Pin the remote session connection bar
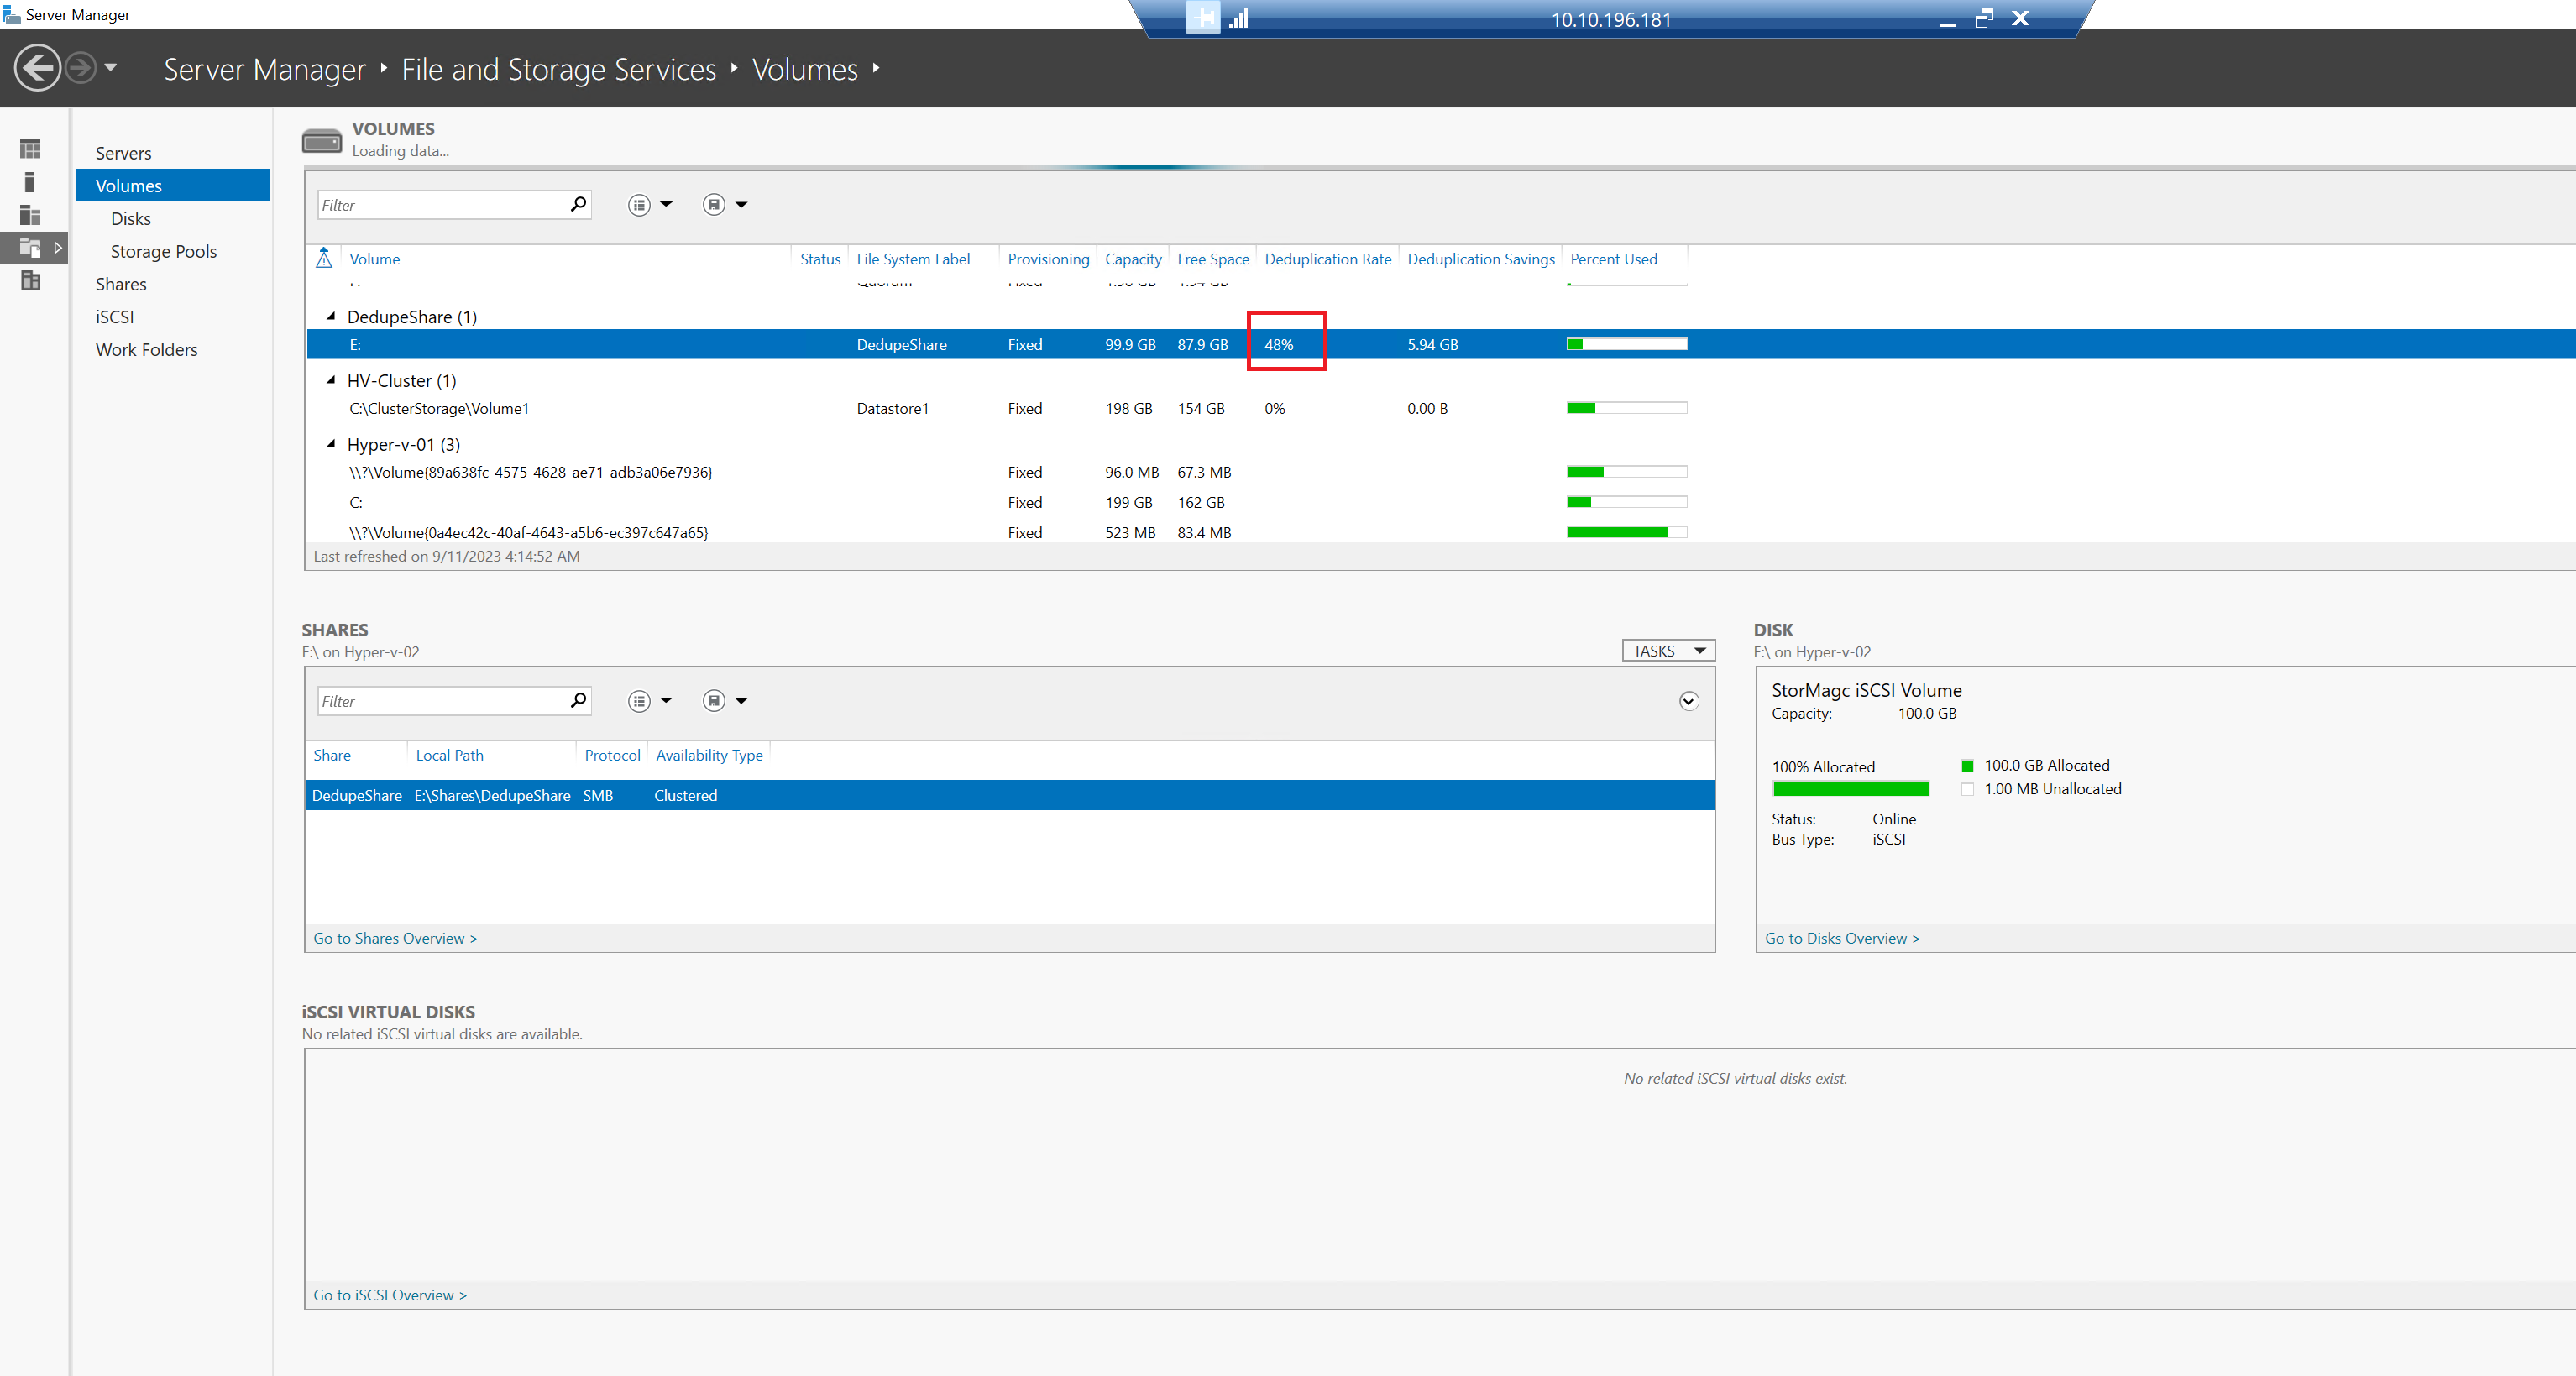This screenshot has width=2576, height=1376. coord(1203,18)
